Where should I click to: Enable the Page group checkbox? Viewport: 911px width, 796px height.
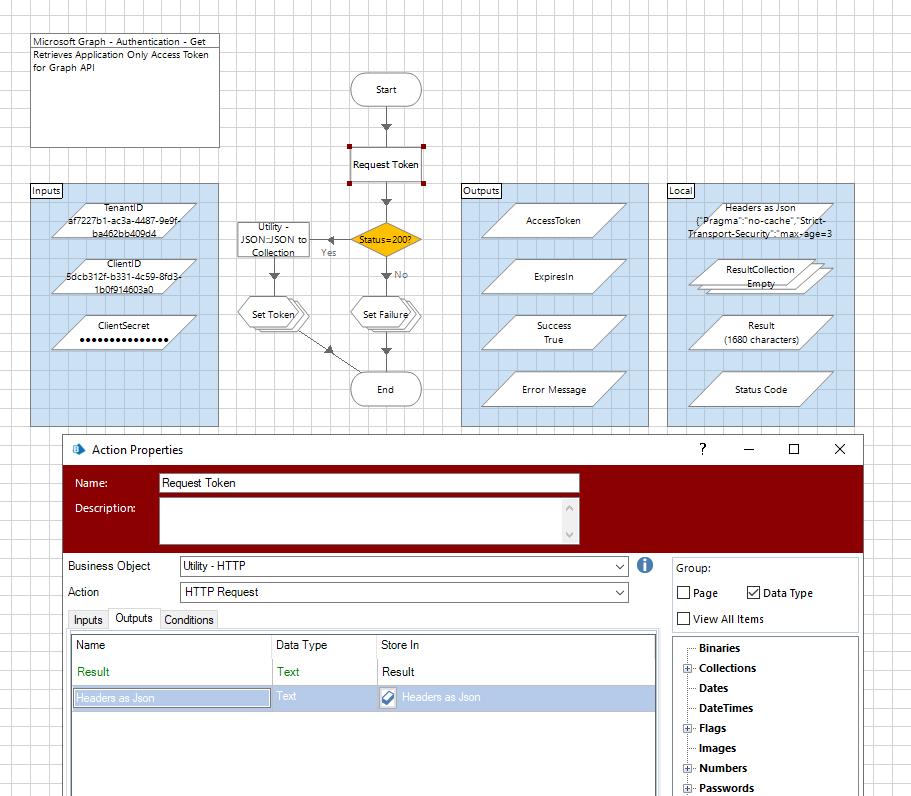tap(684, 593)
